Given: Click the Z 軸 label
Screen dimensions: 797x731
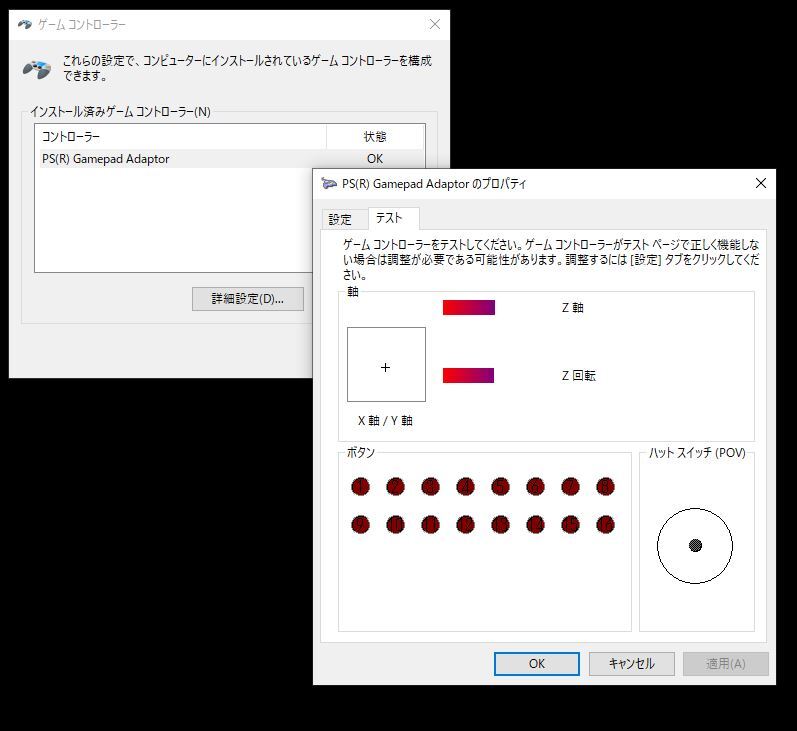Looking at the screenshot, I should point(572,308).
